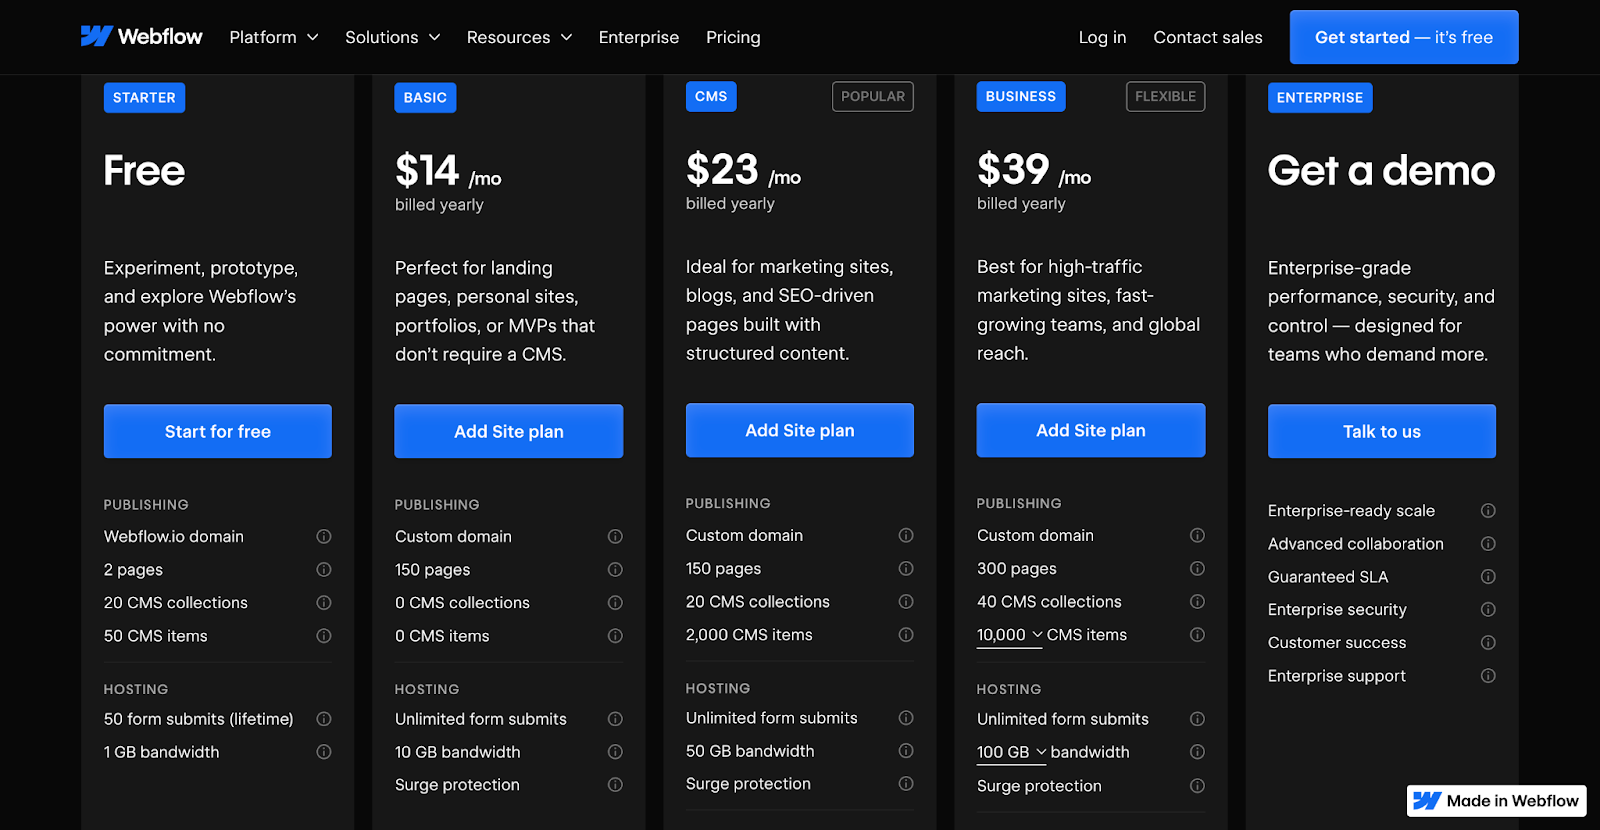1600x830 pixels.
Task: Expand the Platform menu
Action: (x=274, y=37)
